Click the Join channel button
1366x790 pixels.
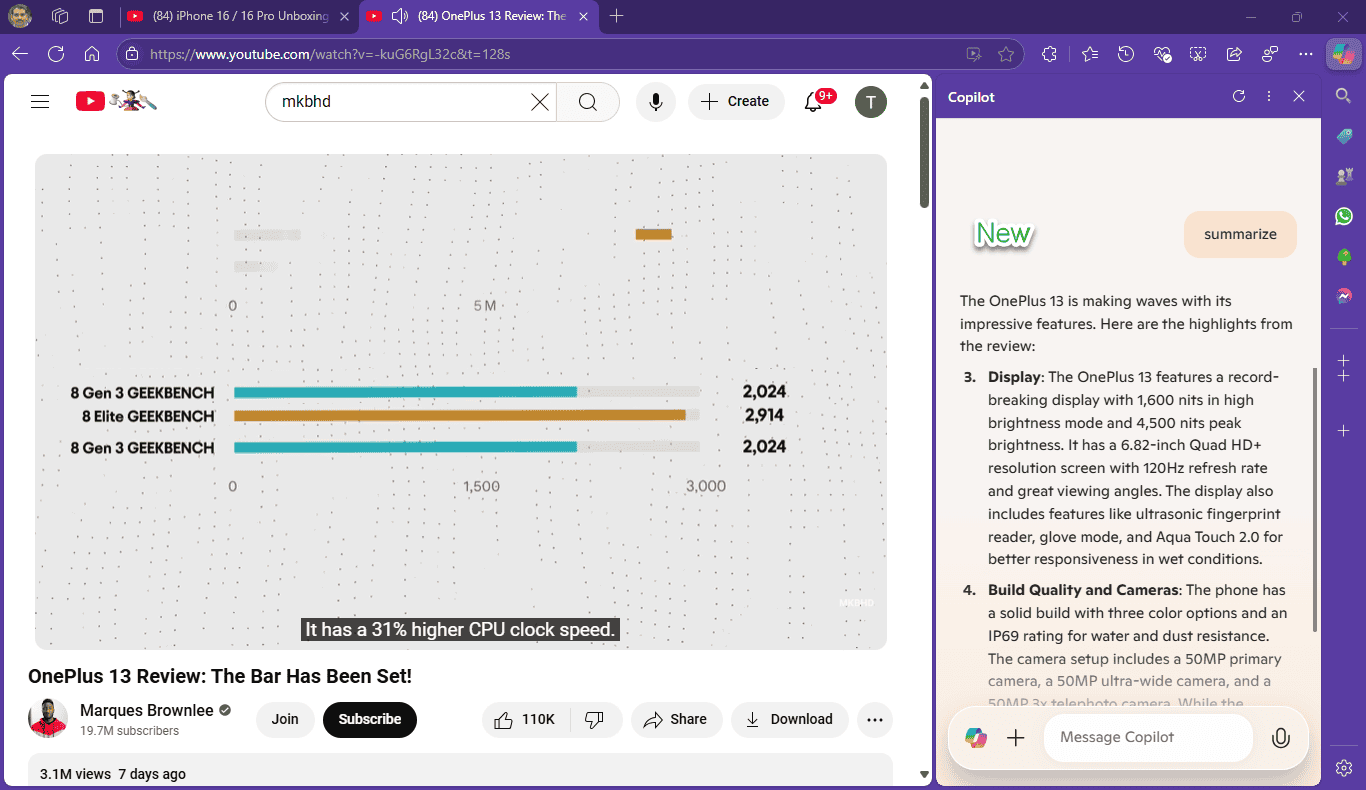[x=285, y=719]
